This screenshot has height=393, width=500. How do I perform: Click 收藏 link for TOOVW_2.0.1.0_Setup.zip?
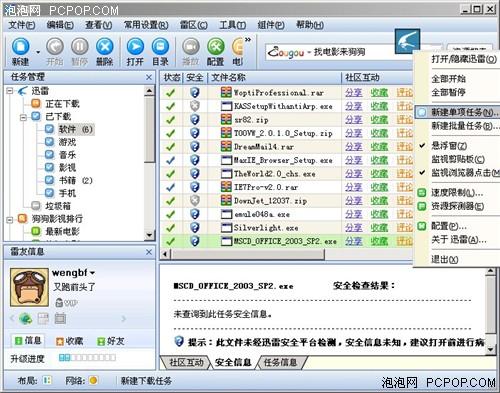tap(379, 133)
